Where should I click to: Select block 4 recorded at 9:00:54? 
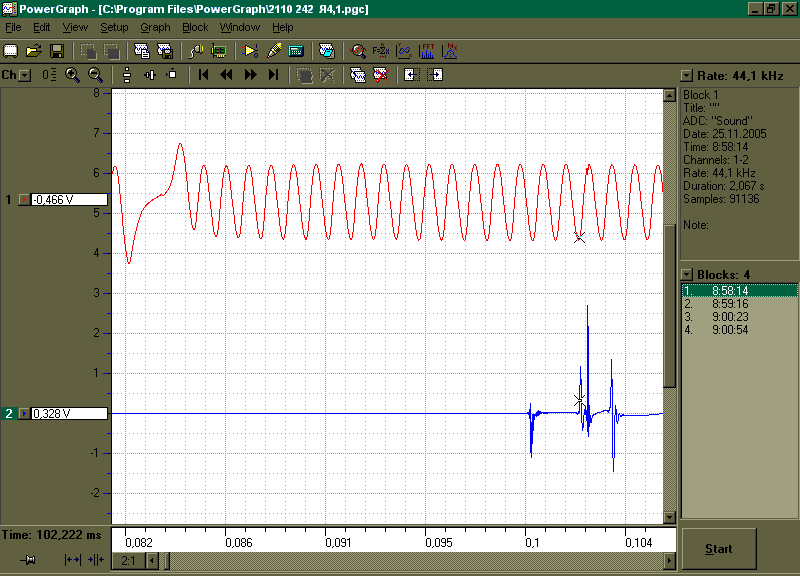(740, 330)
